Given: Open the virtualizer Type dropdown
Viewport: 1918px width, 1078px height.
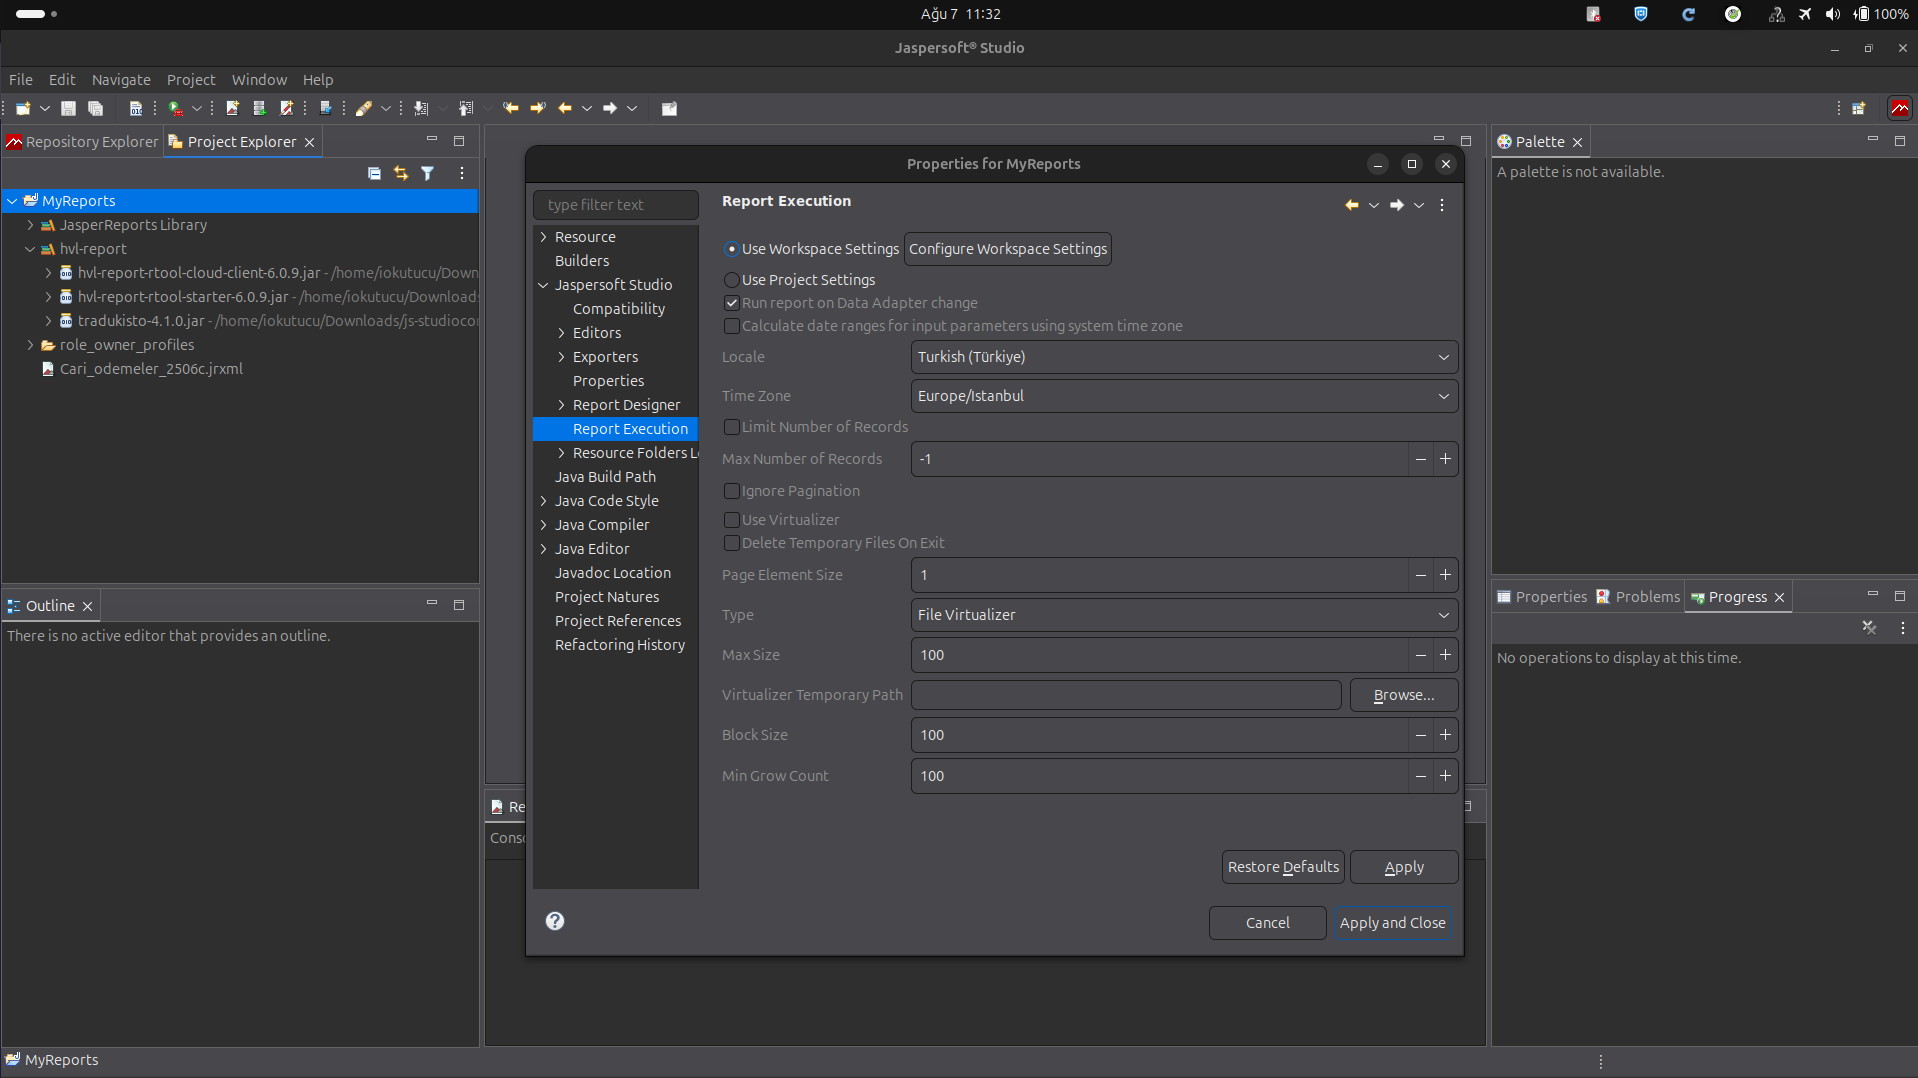Looking at the screenshot, I should pos(1184,615).
